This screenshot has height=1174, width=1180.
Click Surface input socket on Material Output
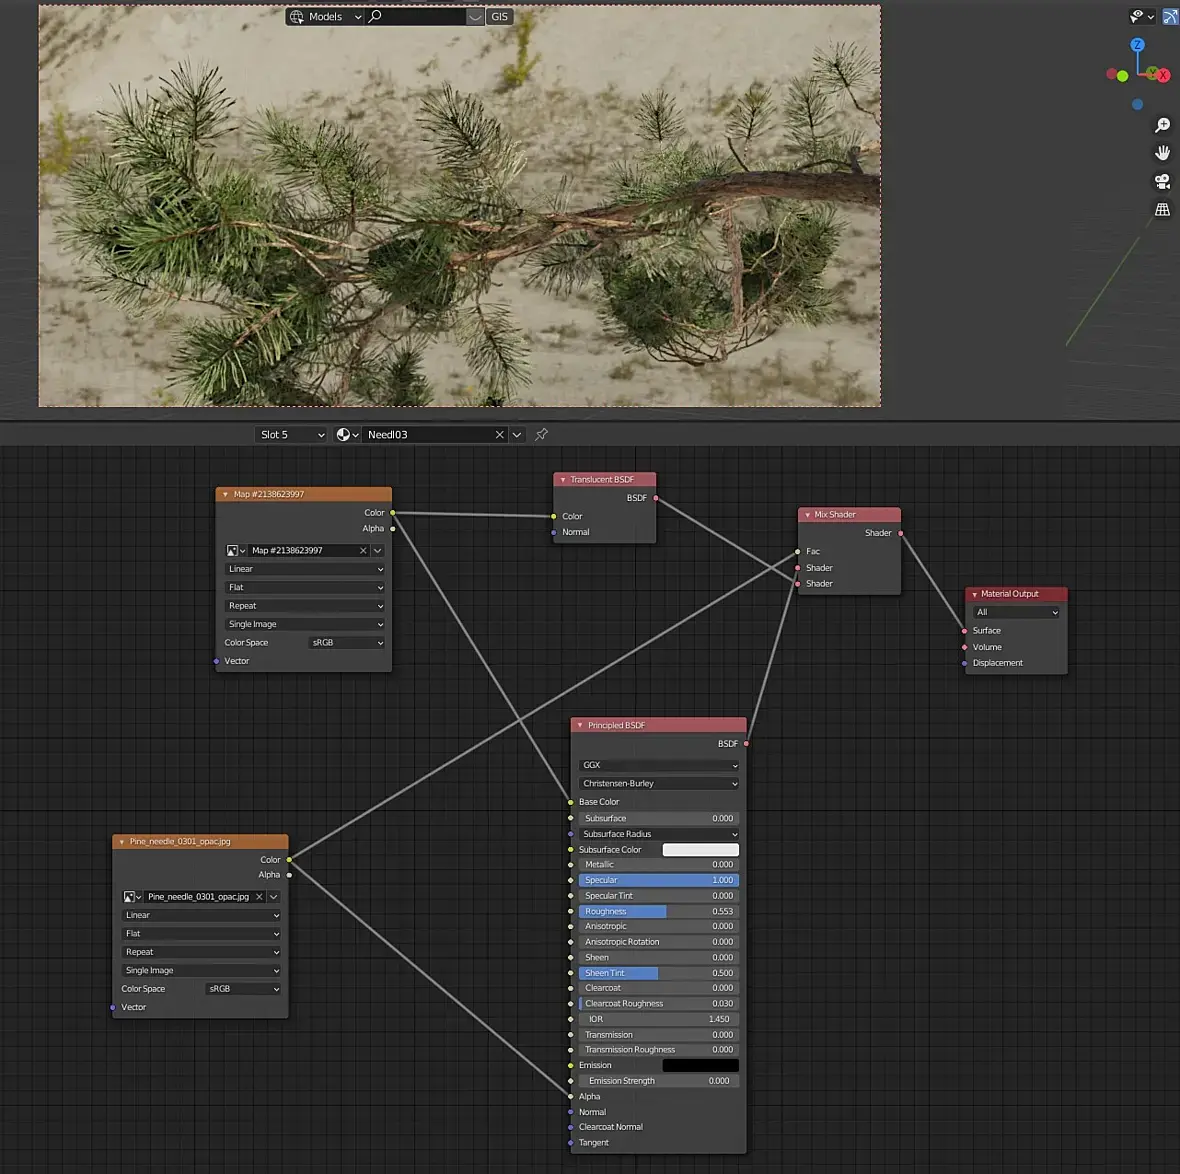[x=965, y=631]
